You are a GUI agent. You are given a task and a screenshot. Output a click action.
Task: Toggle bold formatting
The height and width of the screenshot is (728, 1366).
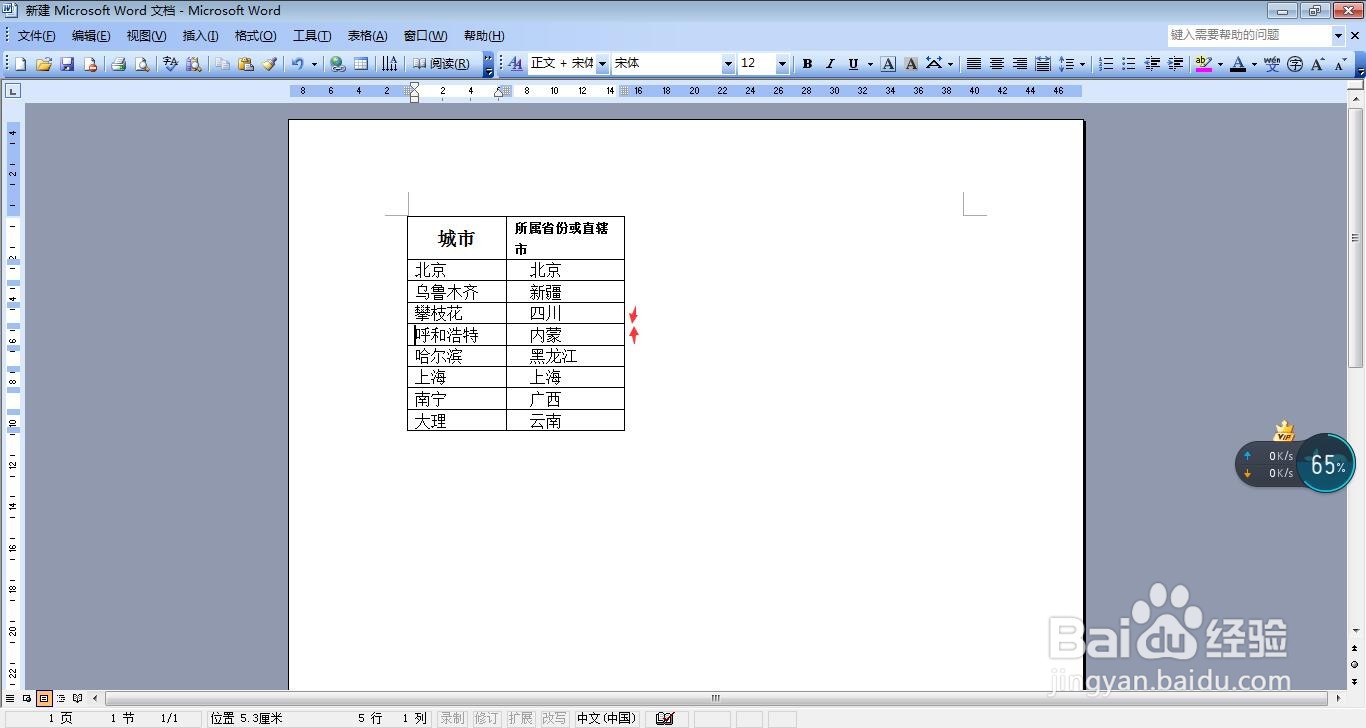[x=807, y=64]
